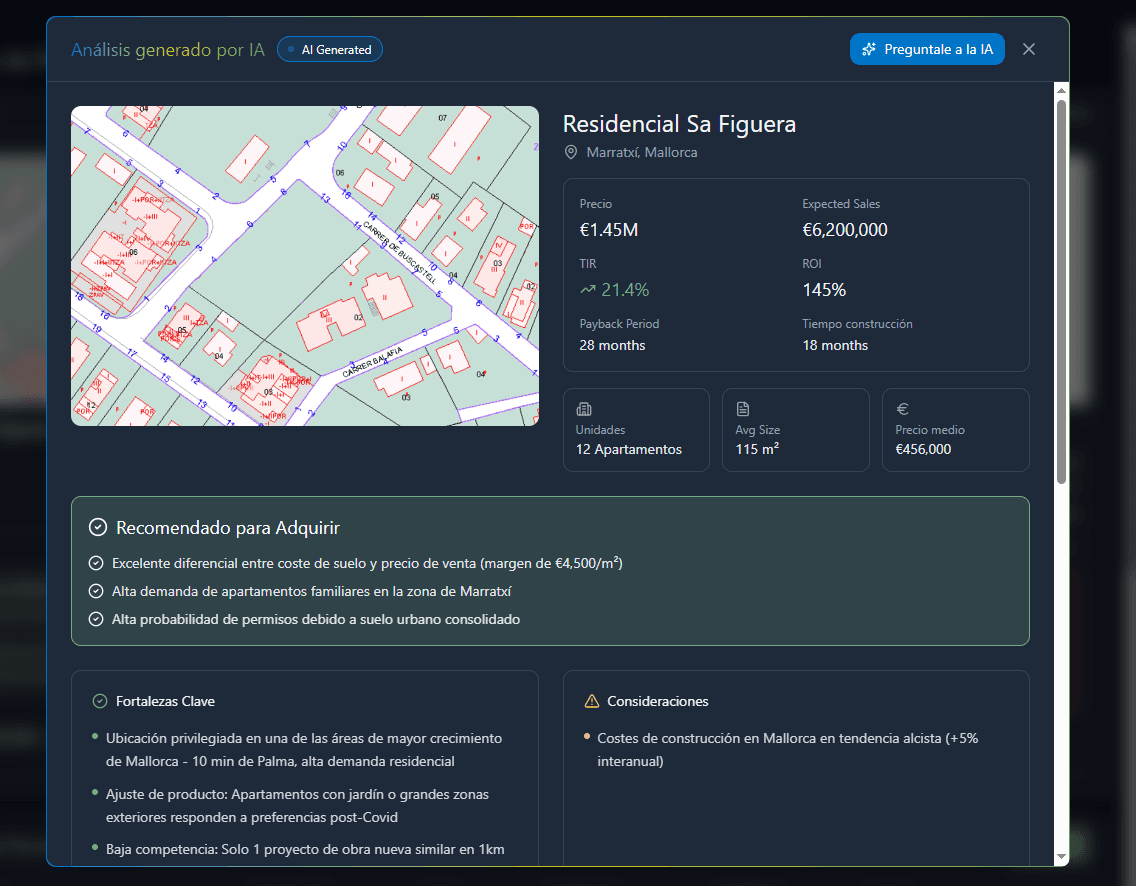Click the Recomendado para Adquirir heading

227,527
